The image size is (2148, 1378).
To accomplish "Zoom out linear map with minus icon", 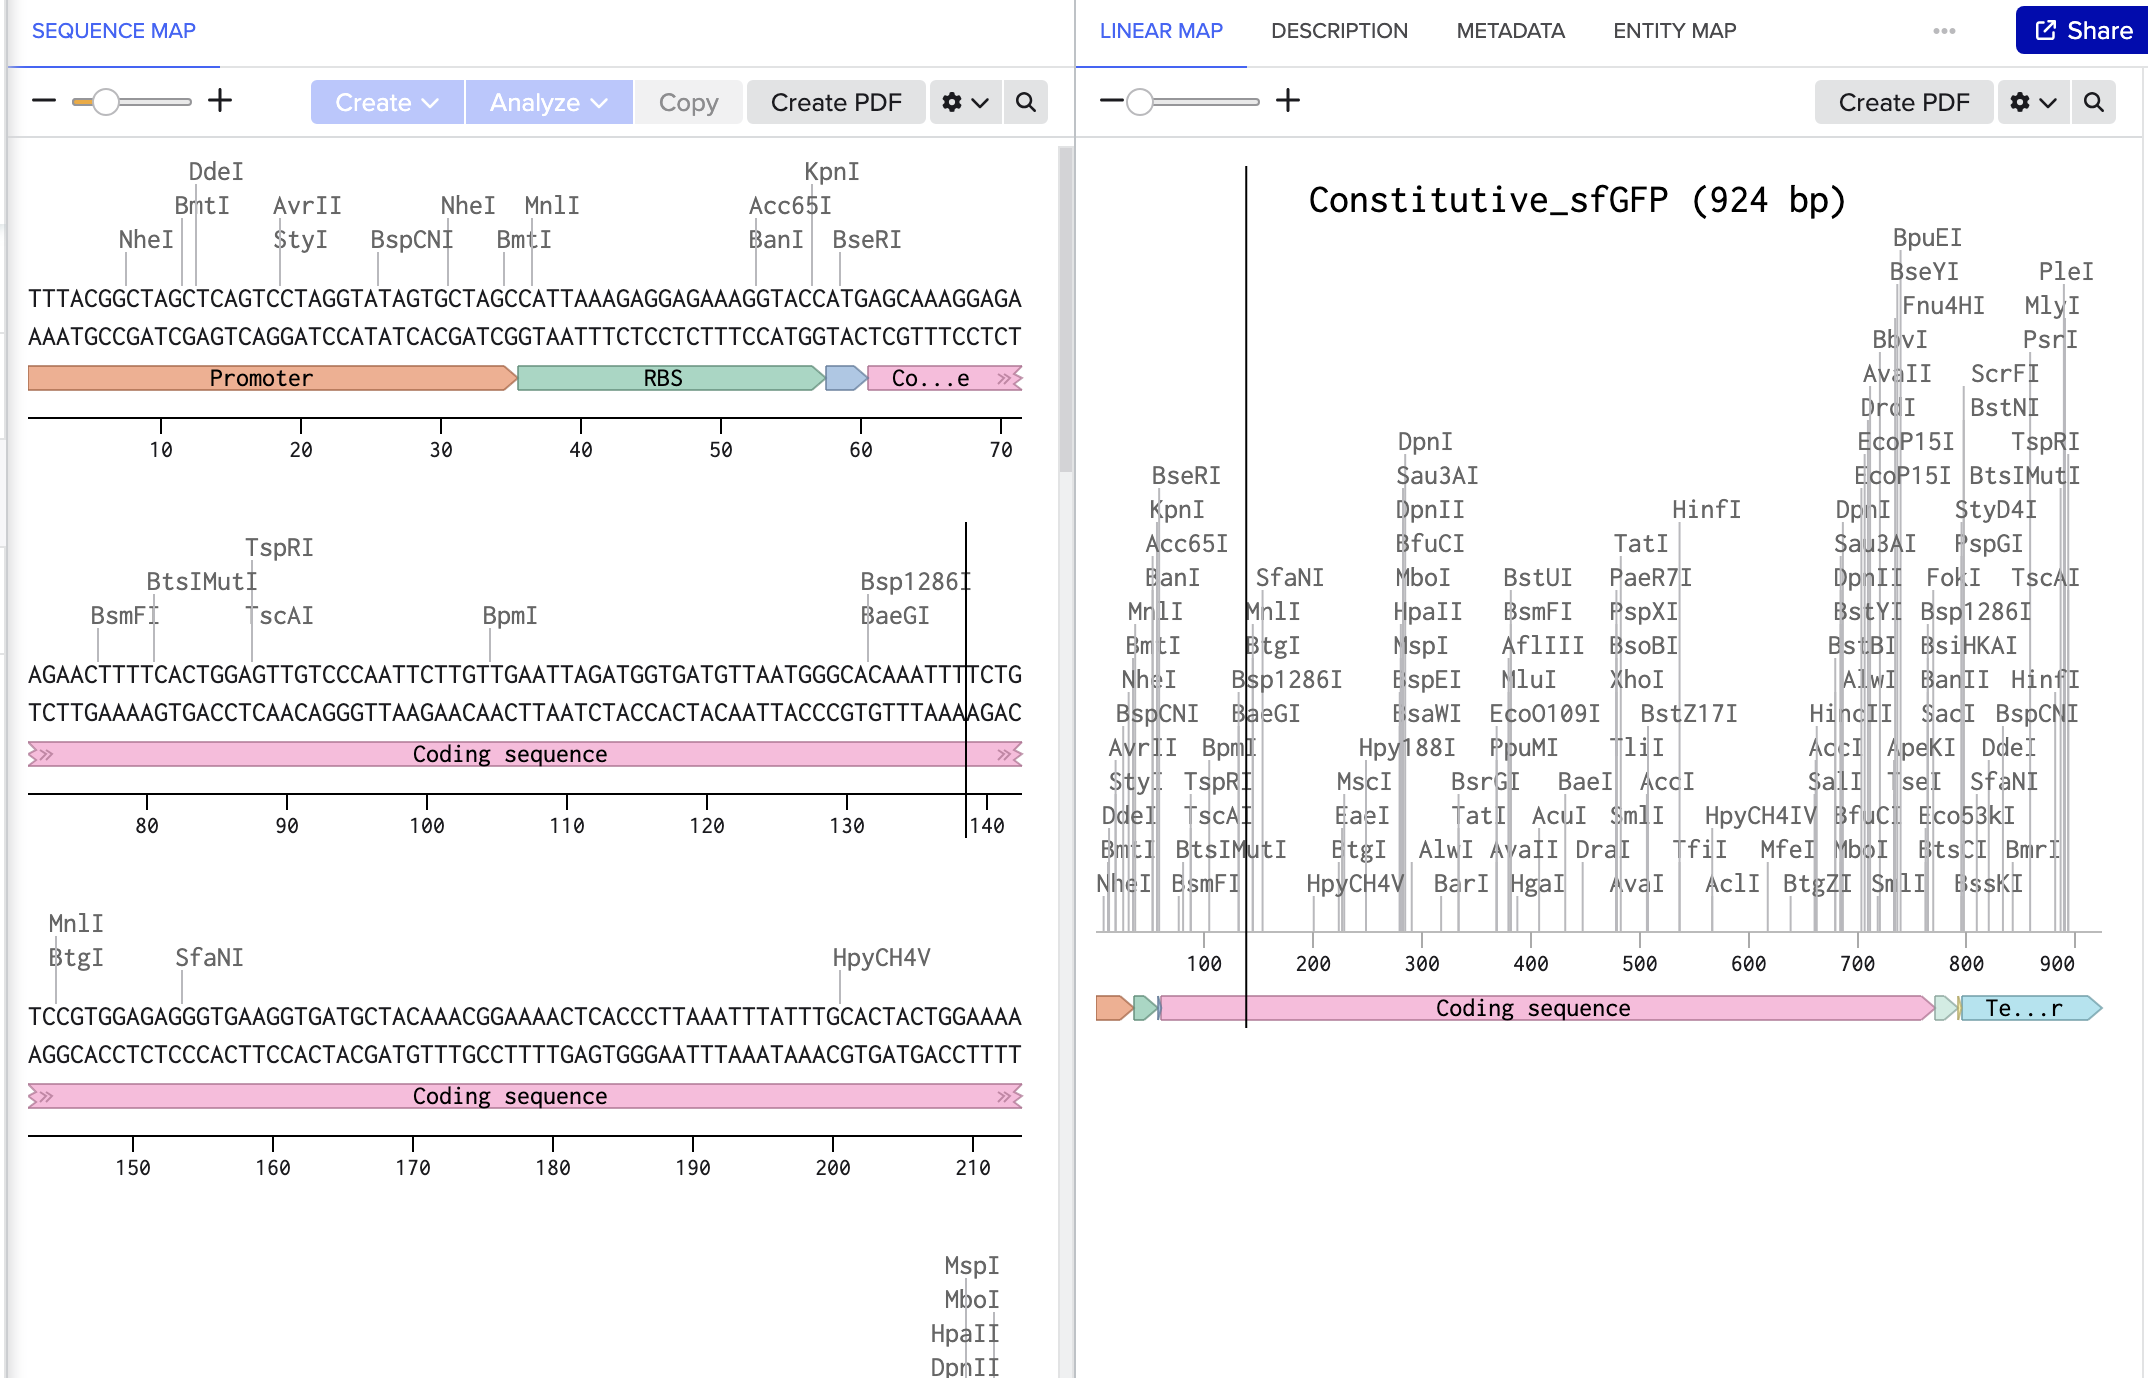I will [x=1111, y=101].
